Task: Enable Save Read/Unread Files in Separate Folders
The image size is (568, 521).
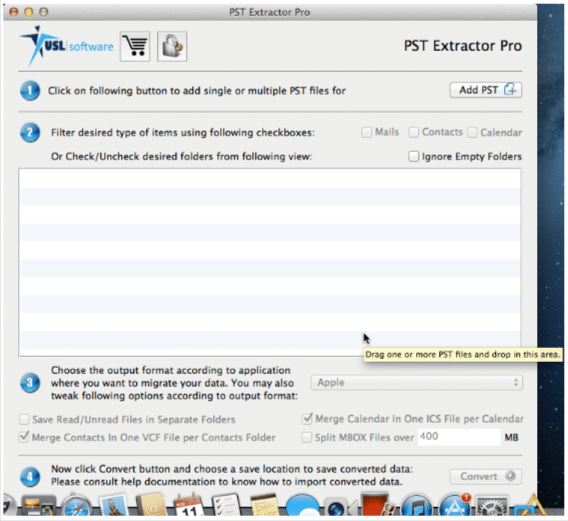Action: point(24,420)
